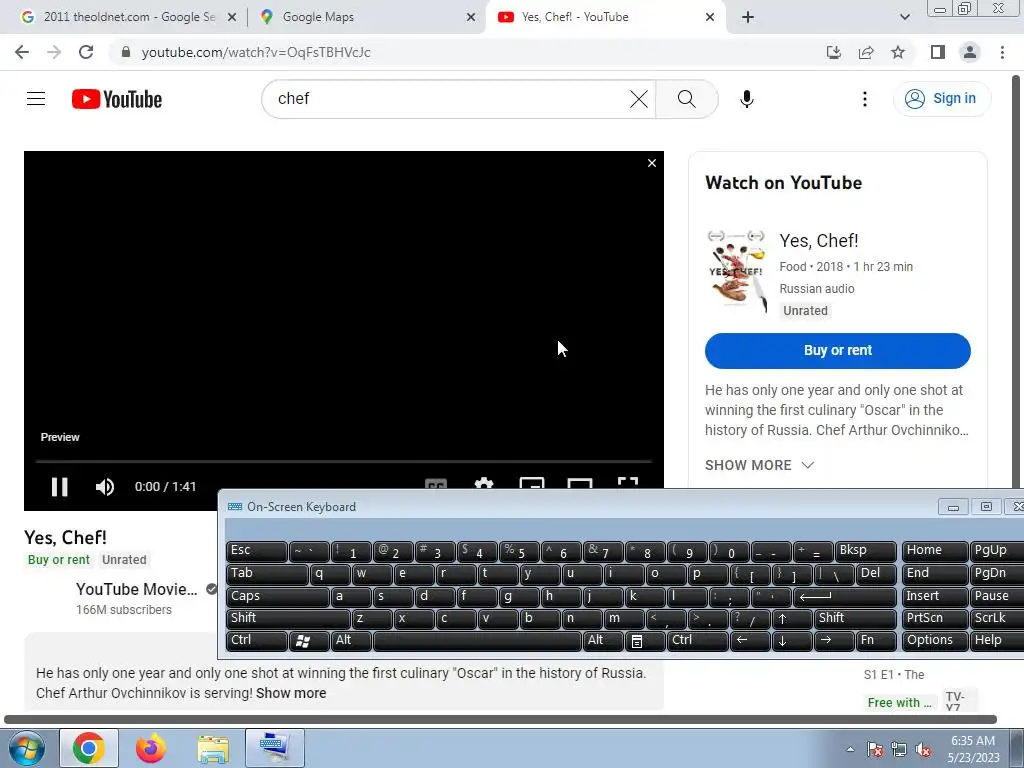Show hidden tray icons arrow

point(850,750)
